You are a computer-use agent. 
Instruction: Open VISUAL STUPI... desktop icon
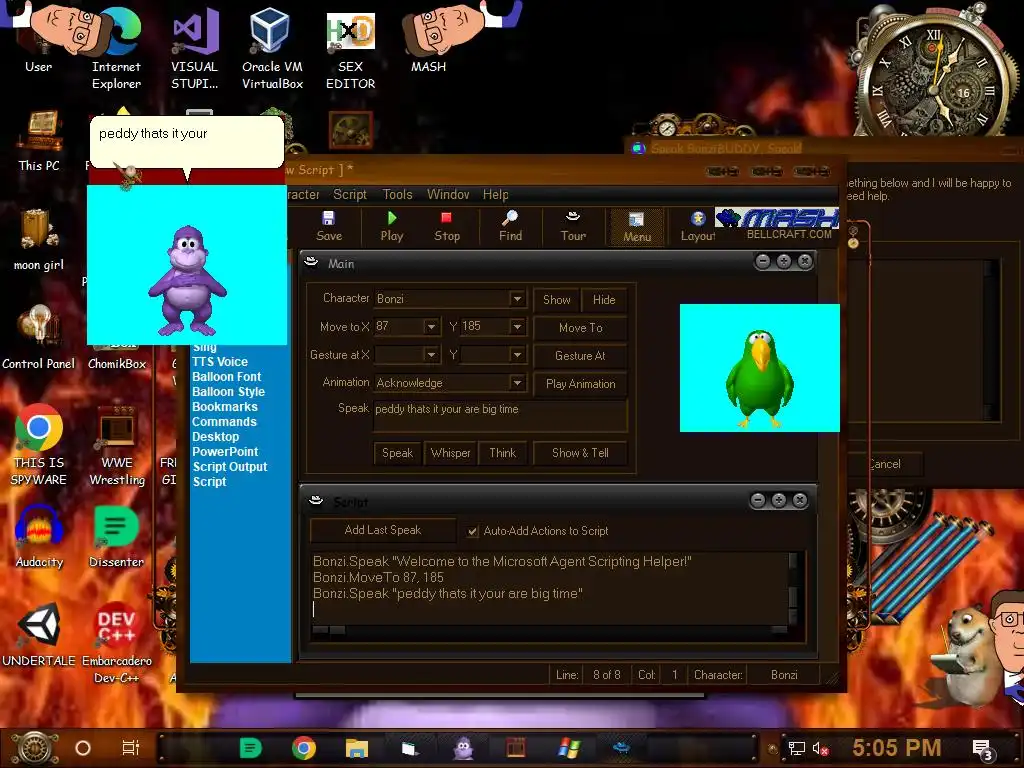[x=195, y=49]
